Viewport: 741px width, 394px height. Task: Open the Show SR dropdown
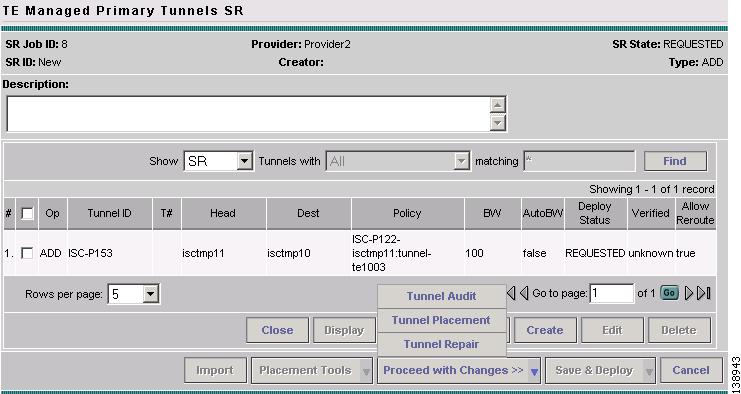[218, 161]
